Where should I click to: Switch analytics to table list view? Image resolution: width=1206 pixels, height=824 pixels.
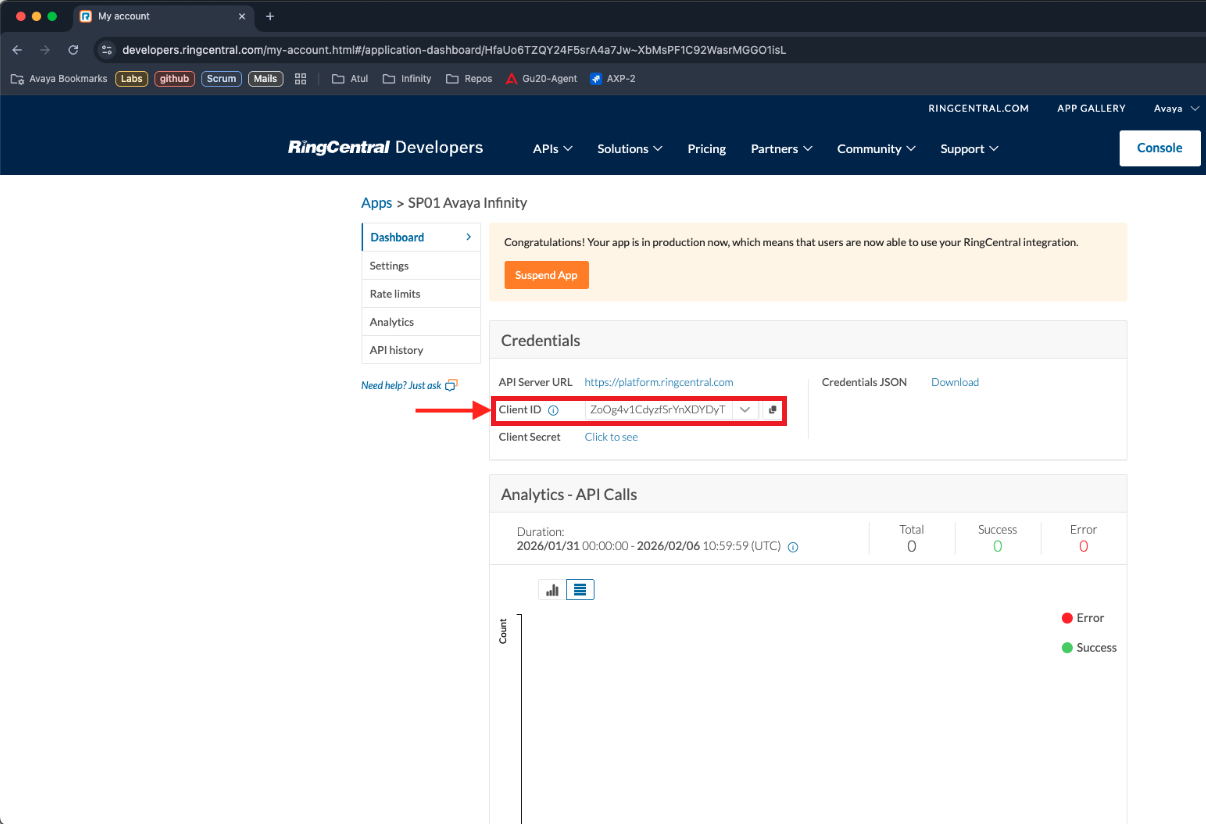point(580,590)
